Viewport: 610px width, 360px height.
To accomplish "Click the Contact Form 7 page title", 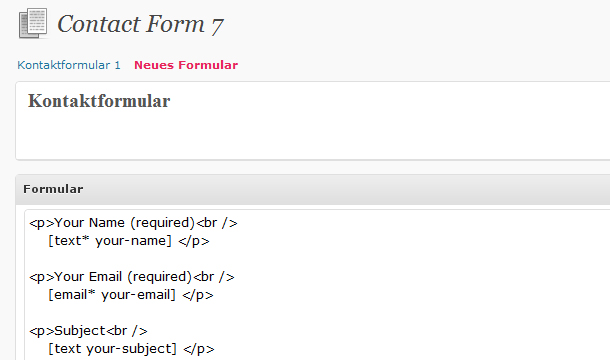I will pos(140,25).
